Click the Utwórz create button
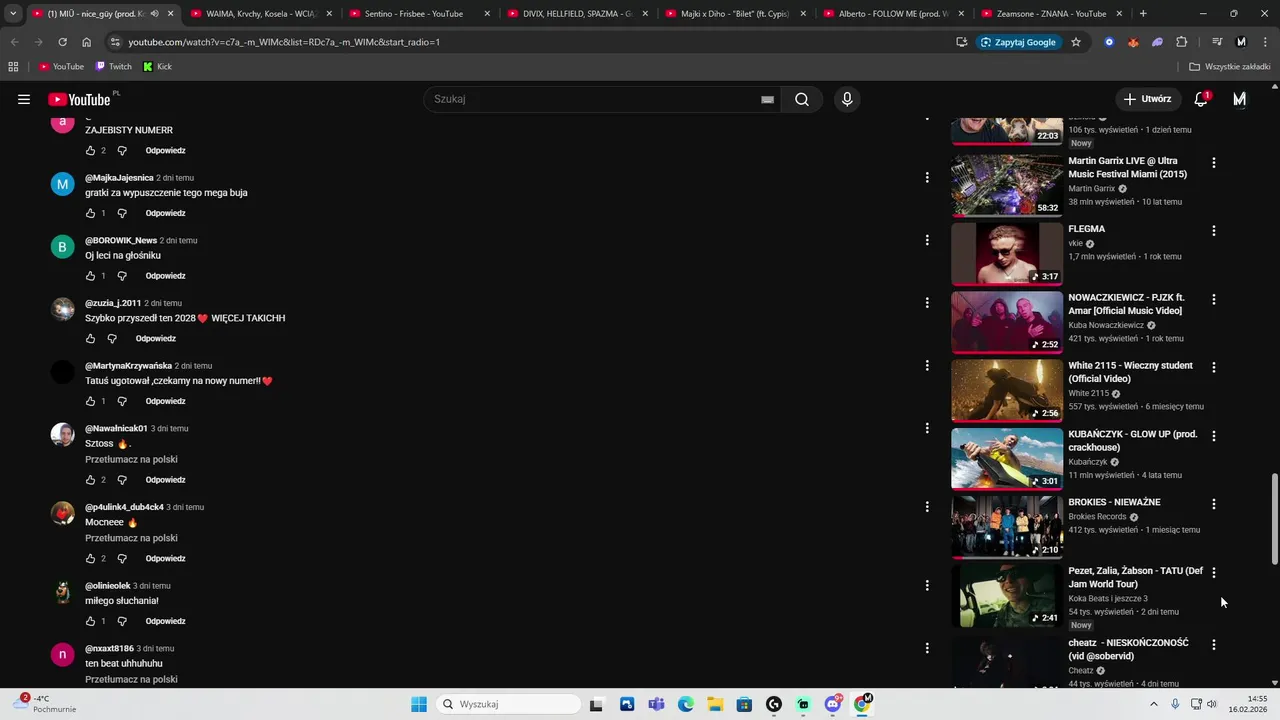This screenshot has height=720, width=1280. coord(1147,99)
